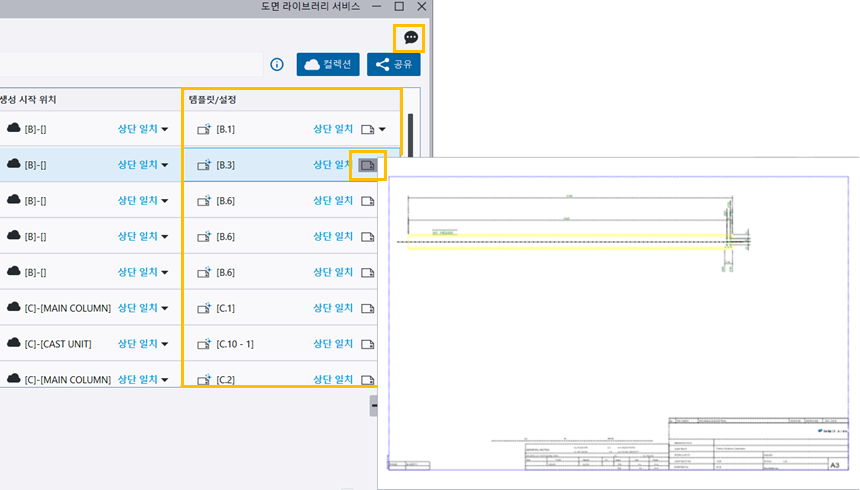
Task: Open 상단 일치 dropdown for [C]-[CAST UNIT]
Action: (x=143, y=343)
